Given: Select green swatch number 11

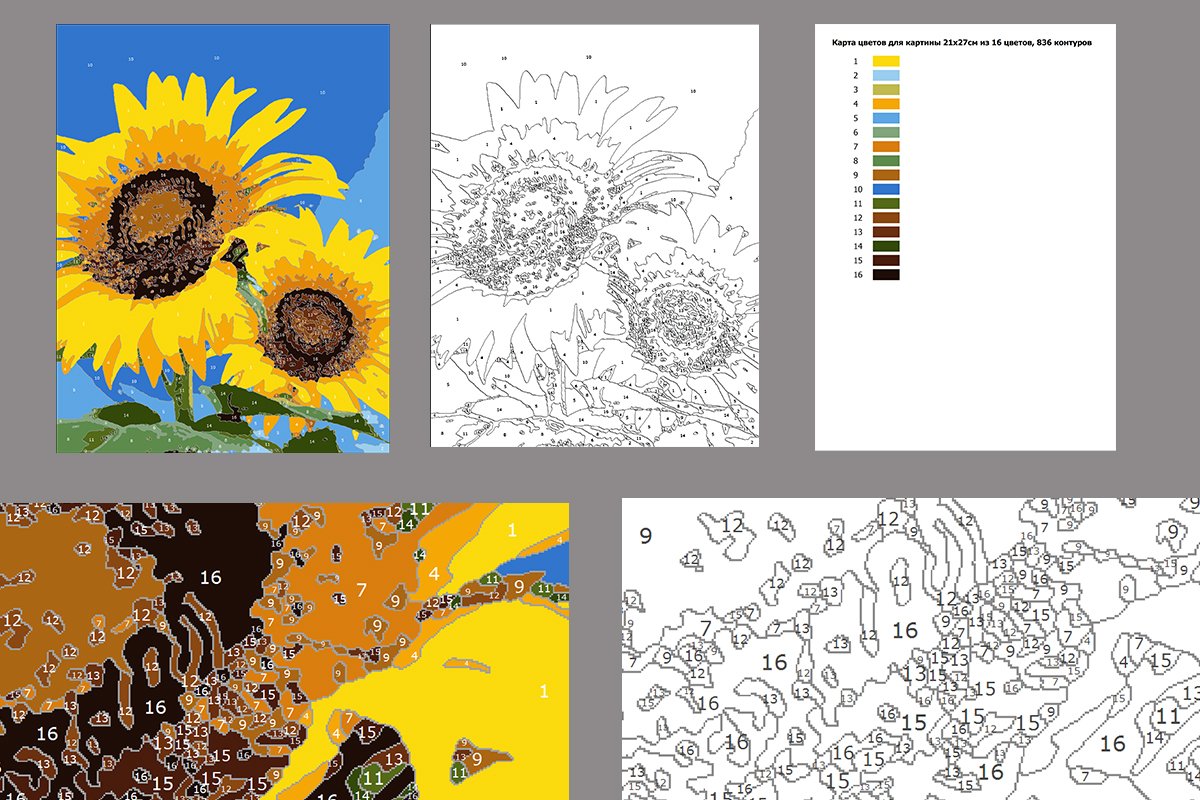Looking at the screenshot, I should coord(885,202).
